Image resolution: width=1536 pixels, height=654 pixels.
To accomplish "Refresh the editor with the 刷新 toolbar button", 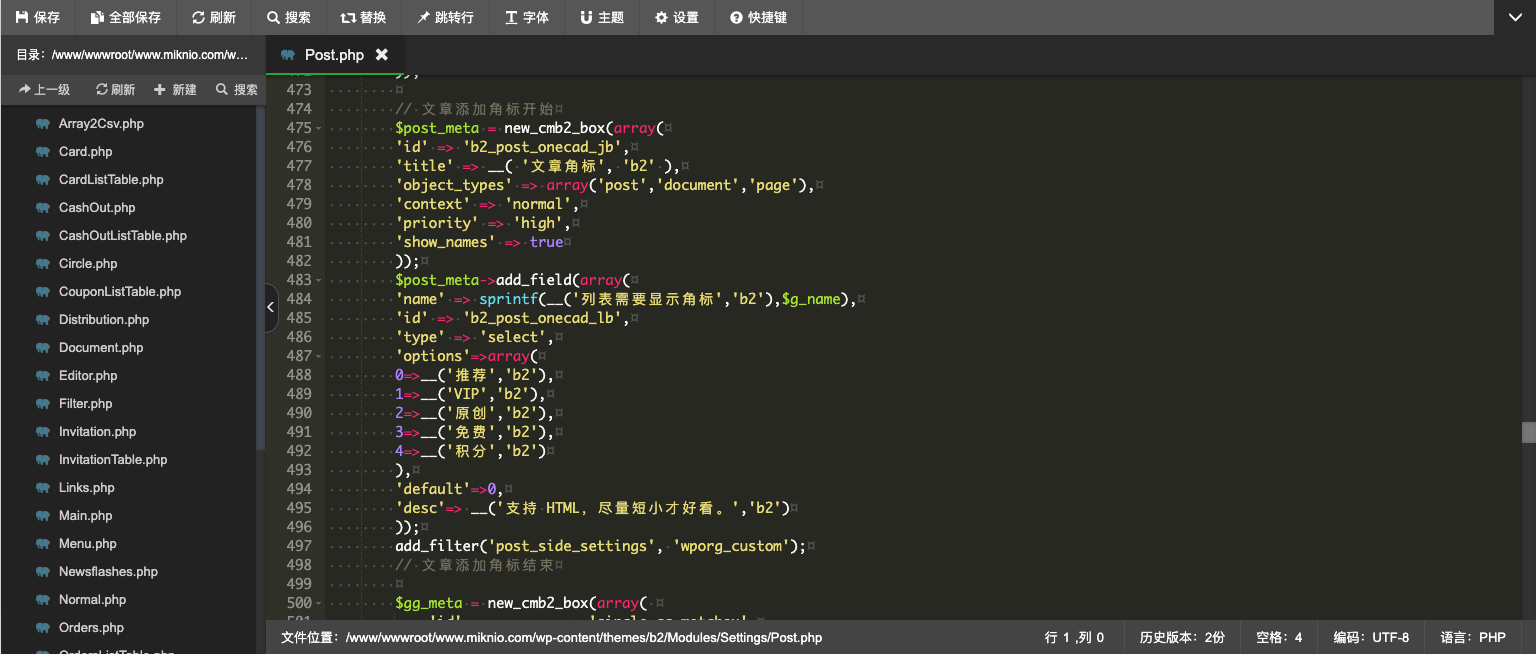I will (x=213, y=18).
